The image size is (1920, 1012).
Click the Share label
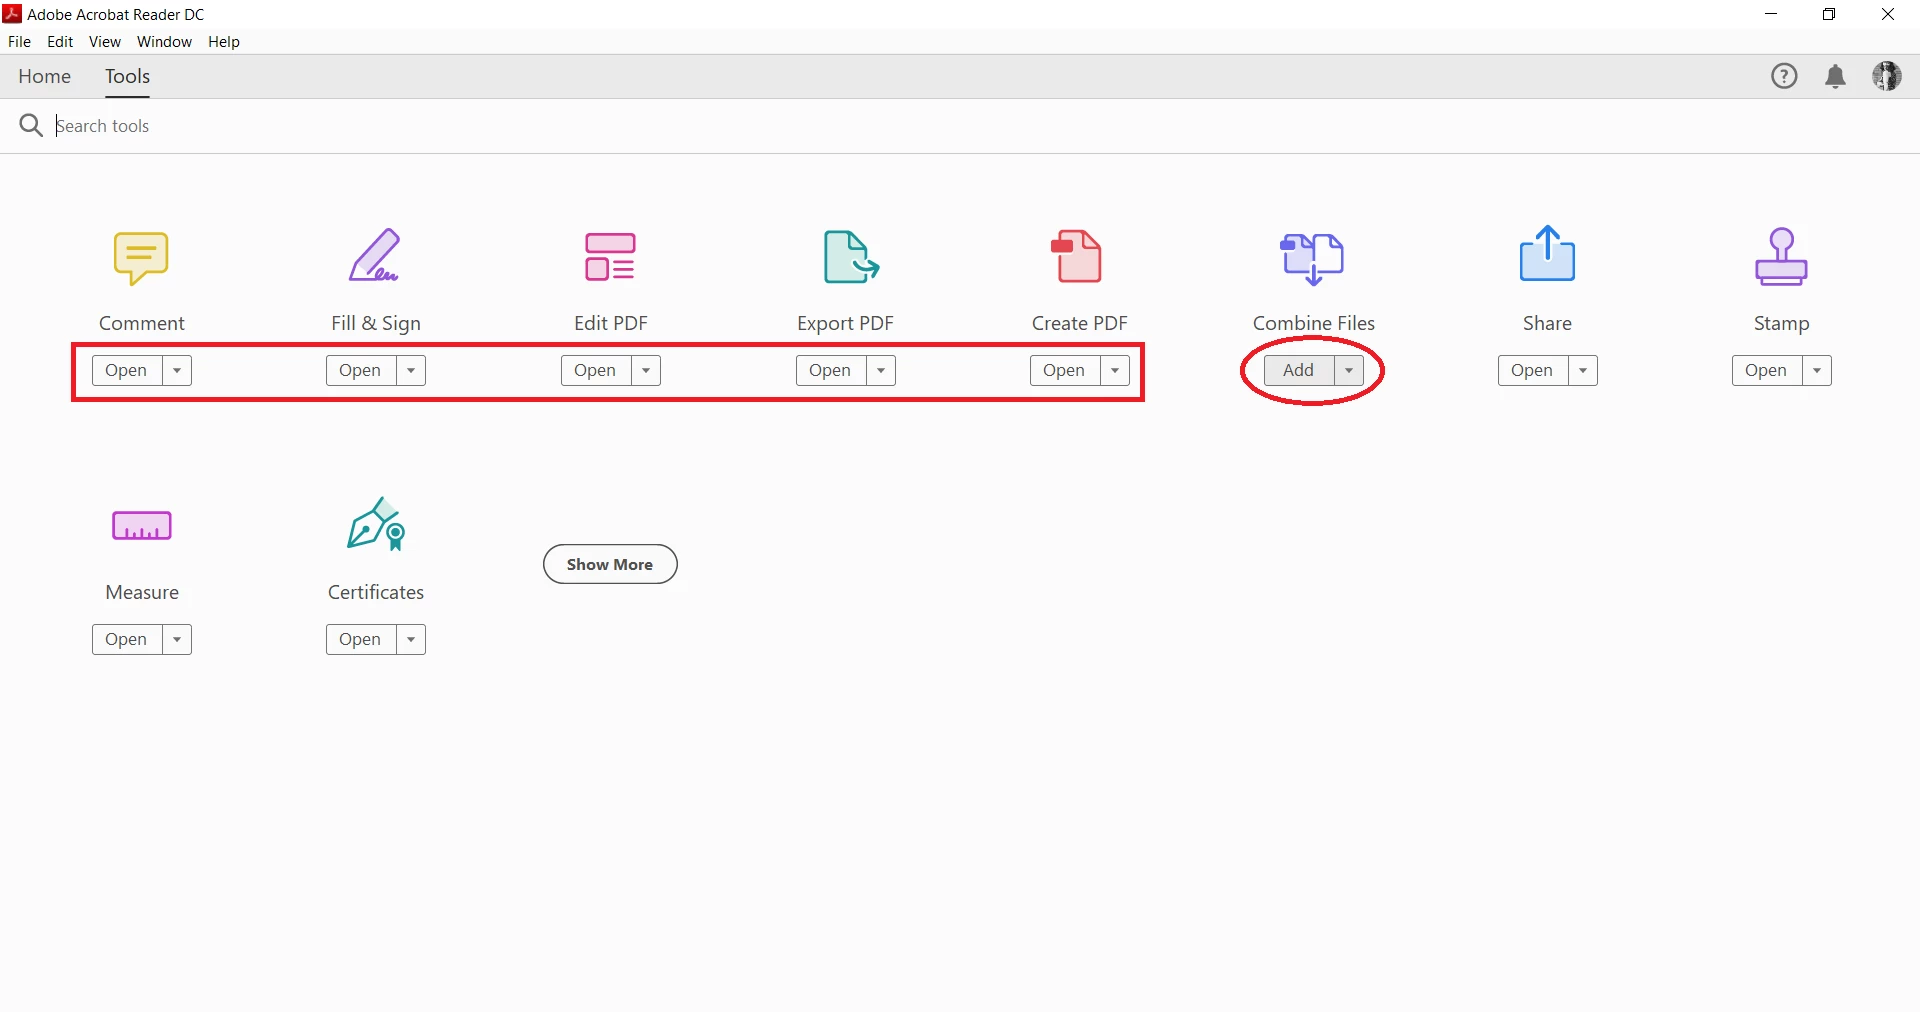(1547, 323)
